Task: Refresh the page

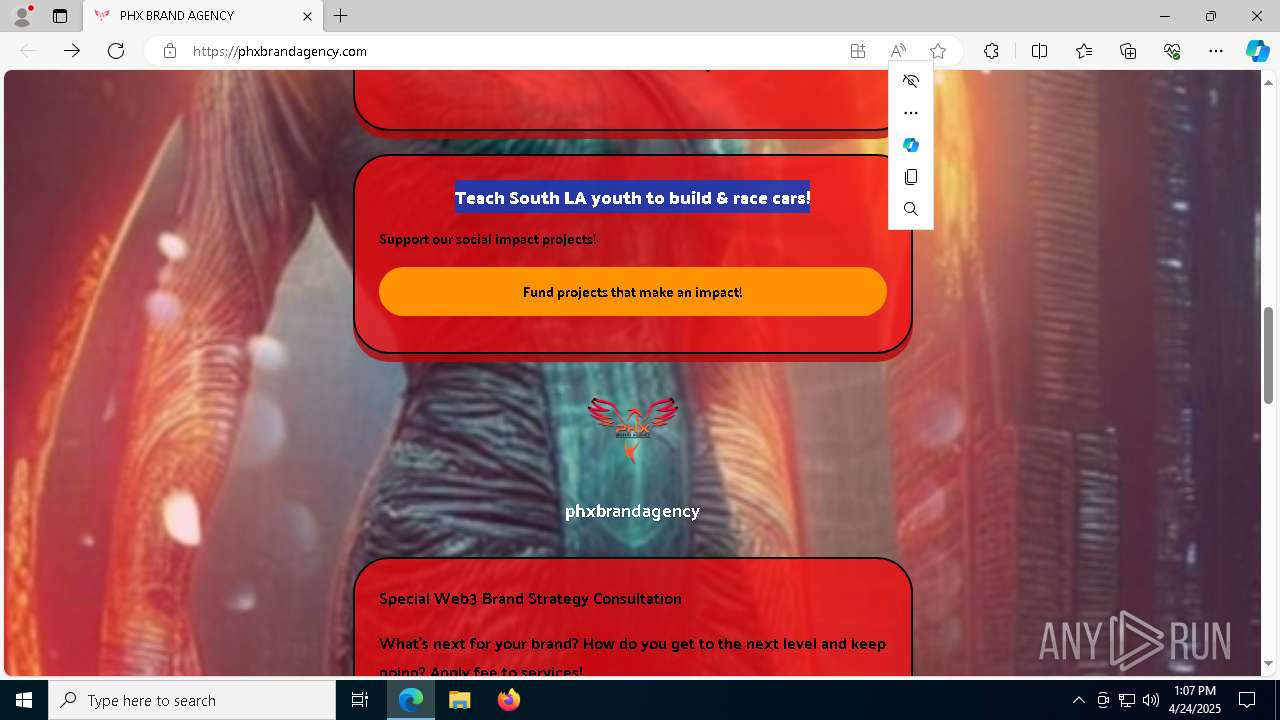Action: pos(116,51)
